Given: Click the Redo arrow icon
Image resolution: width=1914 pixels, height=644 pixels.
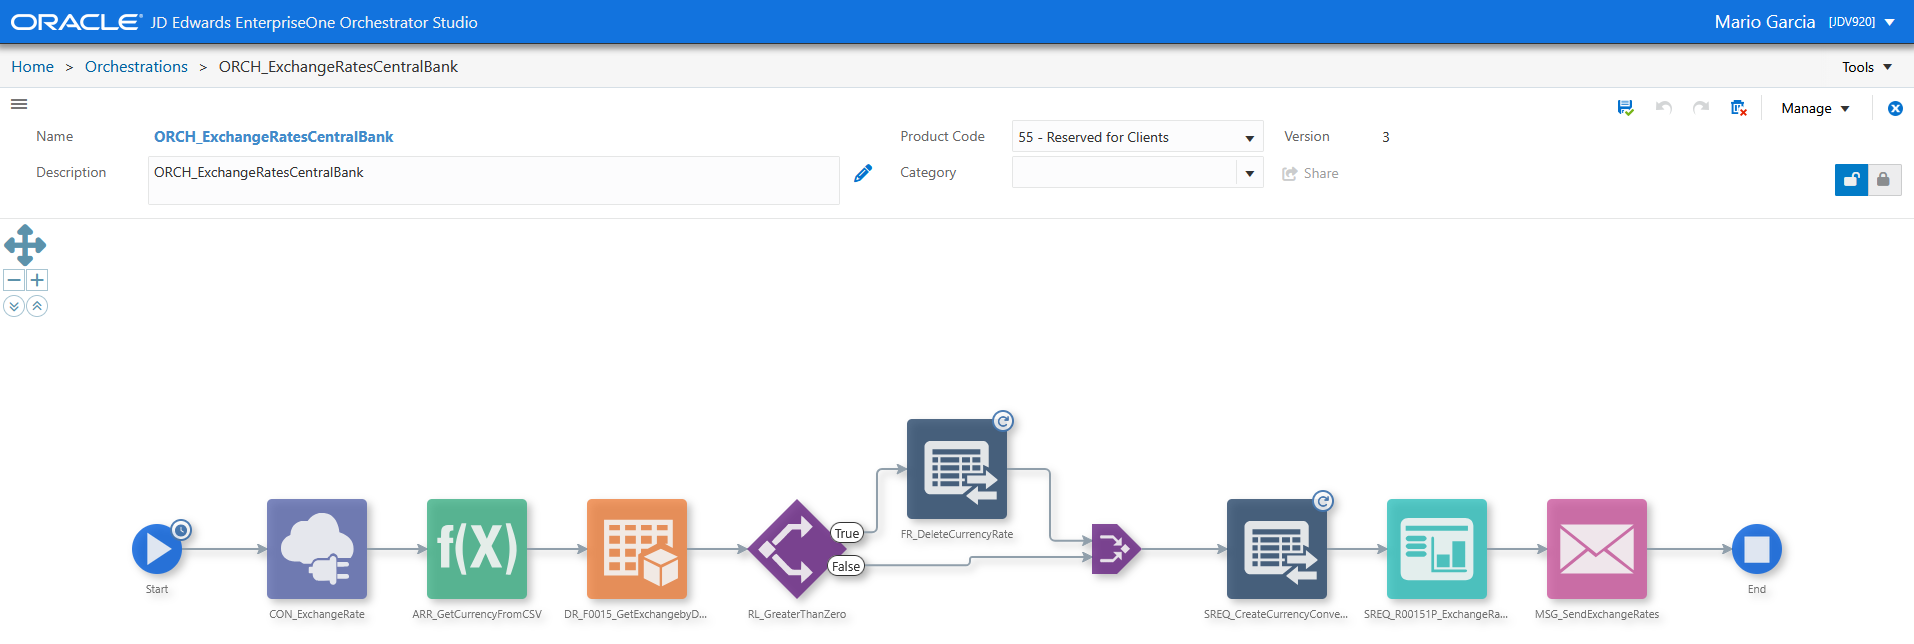Looking at the screenshot, I should pyautogui.click(x=1700, y=108).
